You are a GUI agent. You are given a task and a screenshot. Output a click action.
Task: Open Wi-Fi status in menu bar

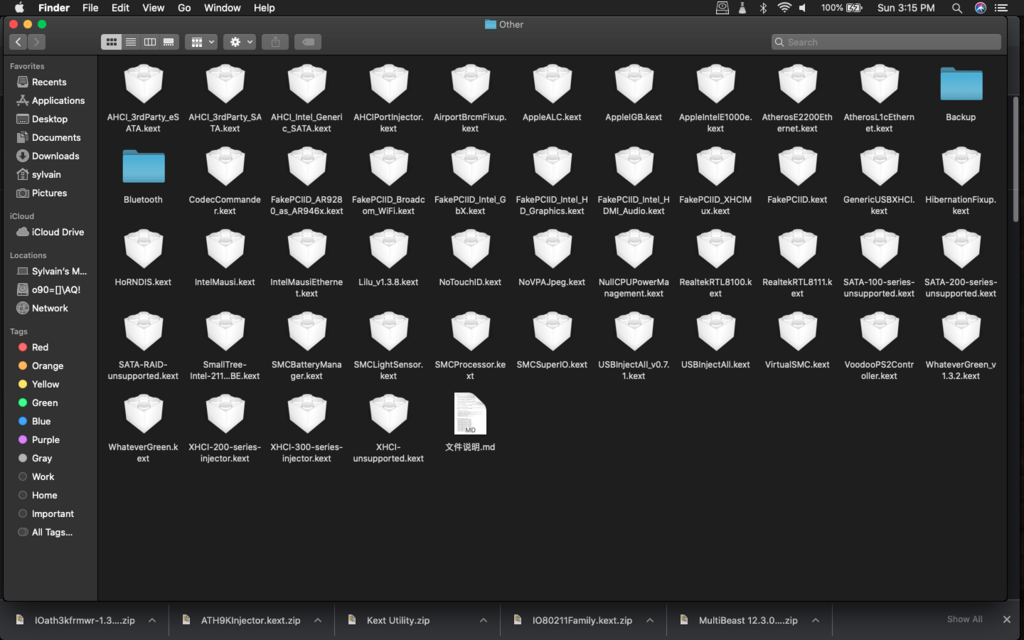784,8
